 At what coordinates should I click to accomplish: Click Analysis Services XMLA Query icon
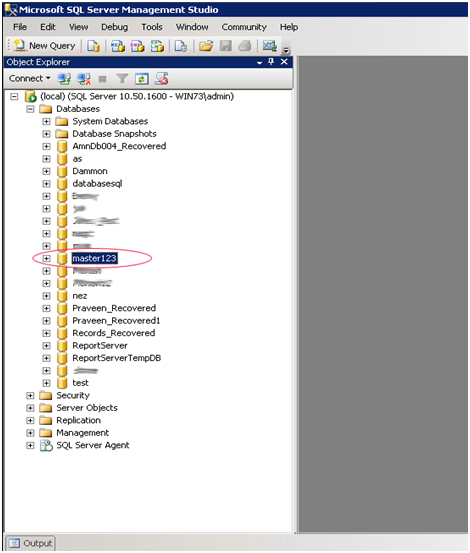click(157, 46)
